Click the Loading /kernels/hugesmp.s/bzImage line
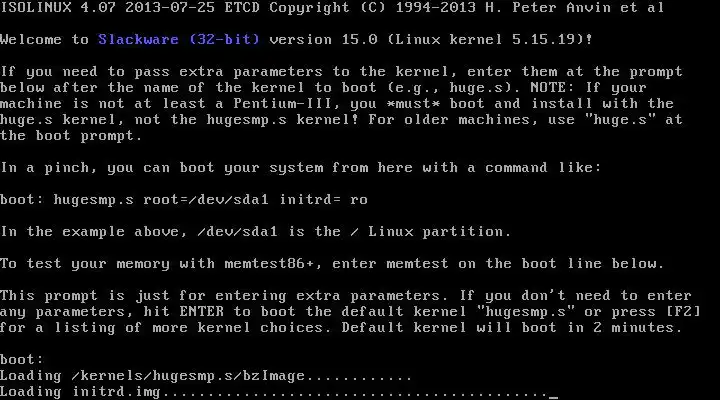The image size is (720, 400). pyautogui.click(x=206, y=376)
